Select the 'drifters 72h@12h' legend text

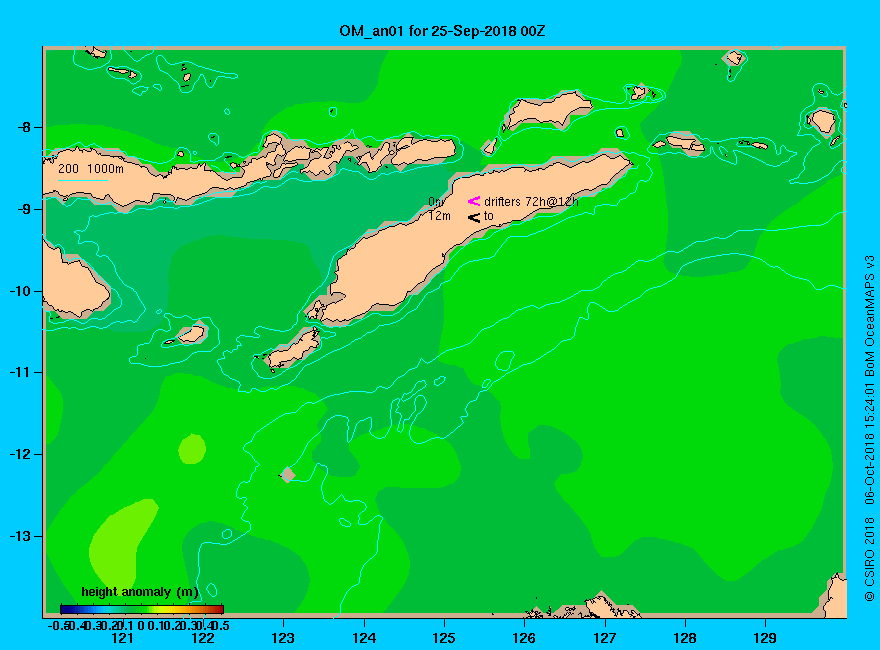tap(531, 202)
